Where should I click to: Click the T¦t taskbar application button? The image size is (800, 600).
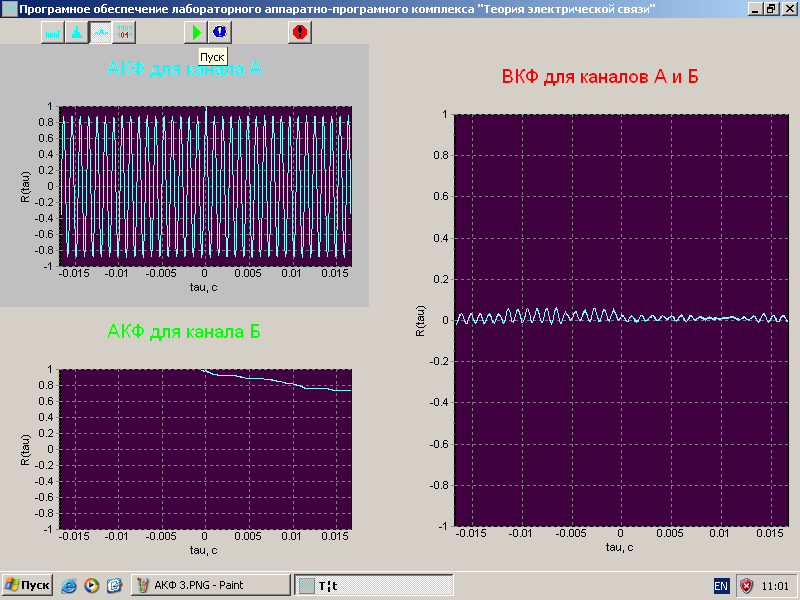374,585
